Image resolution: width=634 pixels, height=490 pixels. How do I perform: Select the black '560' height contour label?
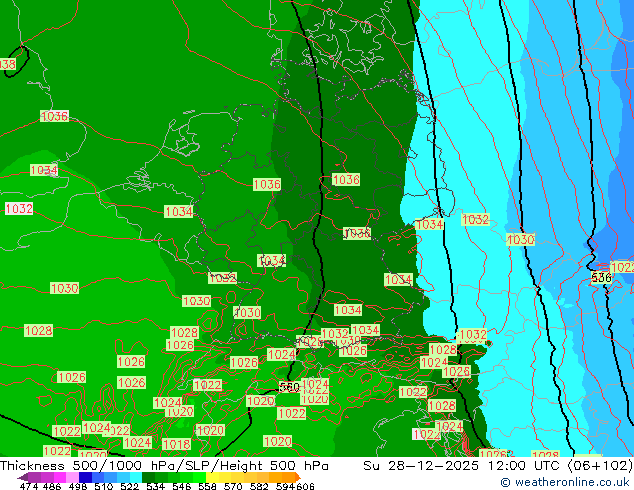pos(290,387)
